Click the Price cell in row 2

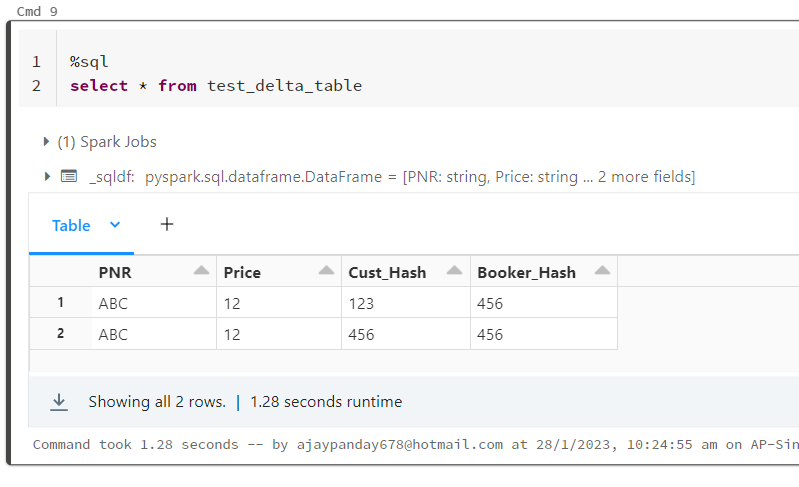click(x=232, y=335)
